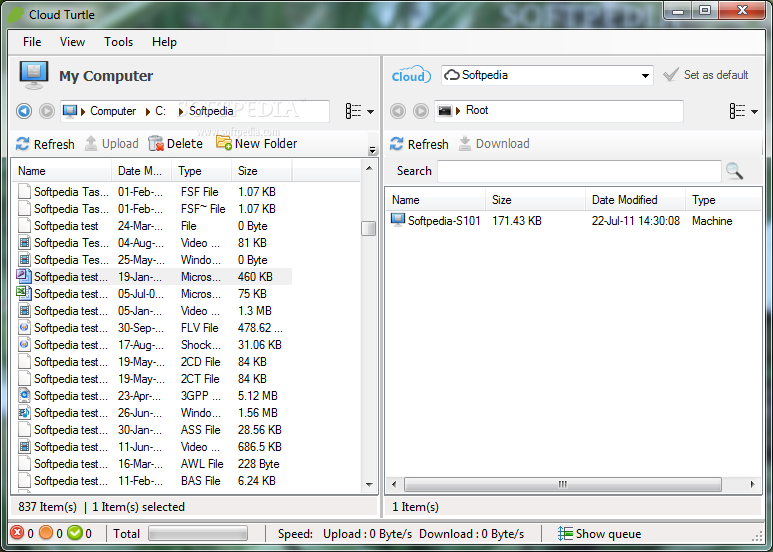773x552 pixels.
Task: Click the local pane back arrow icon
Action: (24, 111)
